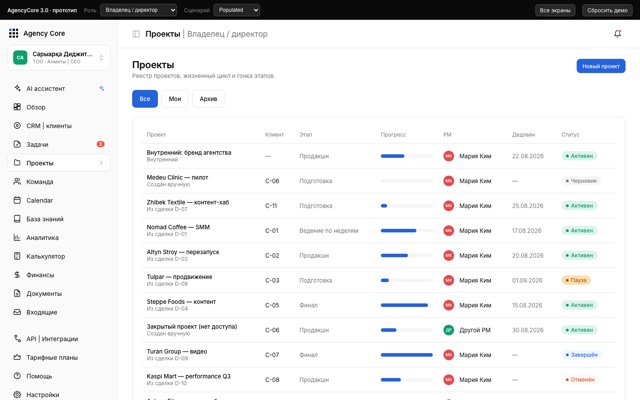This screenshot has width=640, height=400.
Task: Click the Завершён status badge
Action: (581, 355)
